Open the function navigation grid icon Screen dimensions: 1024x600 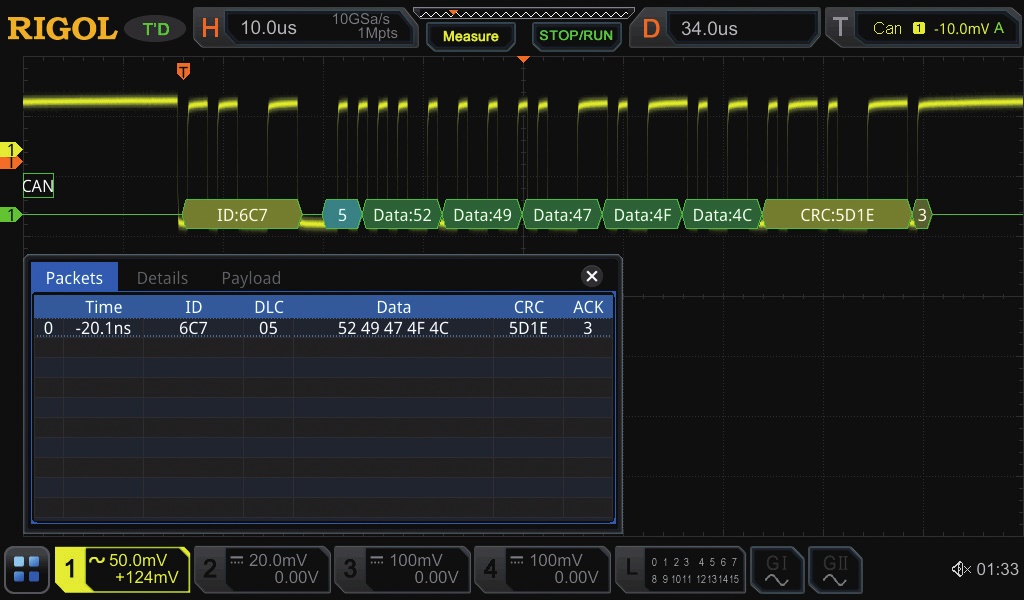[27, 569]
